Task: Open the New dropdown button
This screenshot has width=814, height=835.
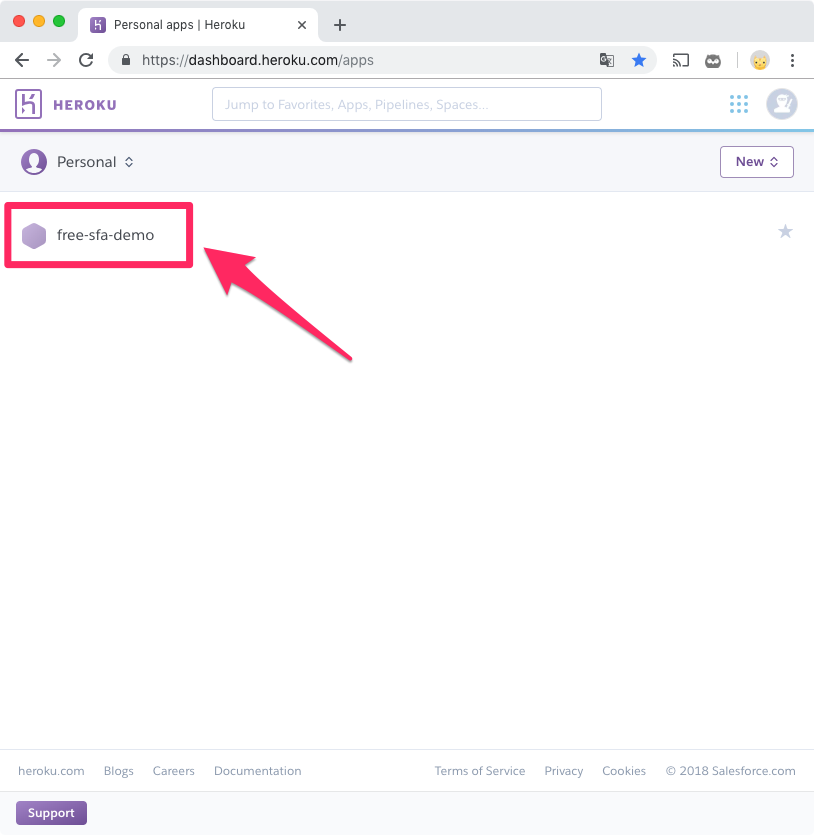Action: click(x=757, y=162)
